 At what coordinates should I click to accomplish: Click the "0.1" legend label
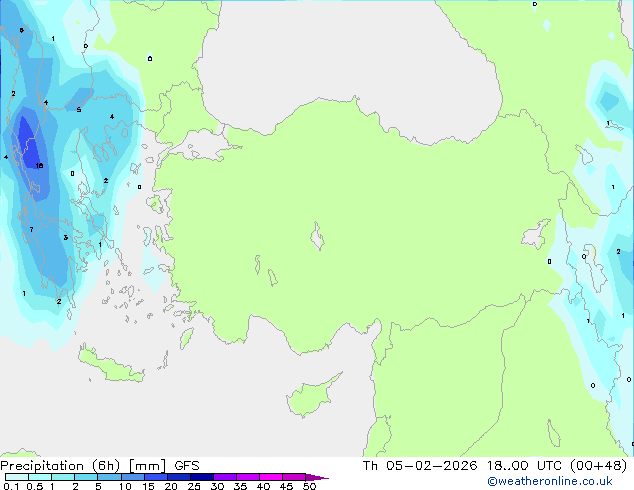11,486
